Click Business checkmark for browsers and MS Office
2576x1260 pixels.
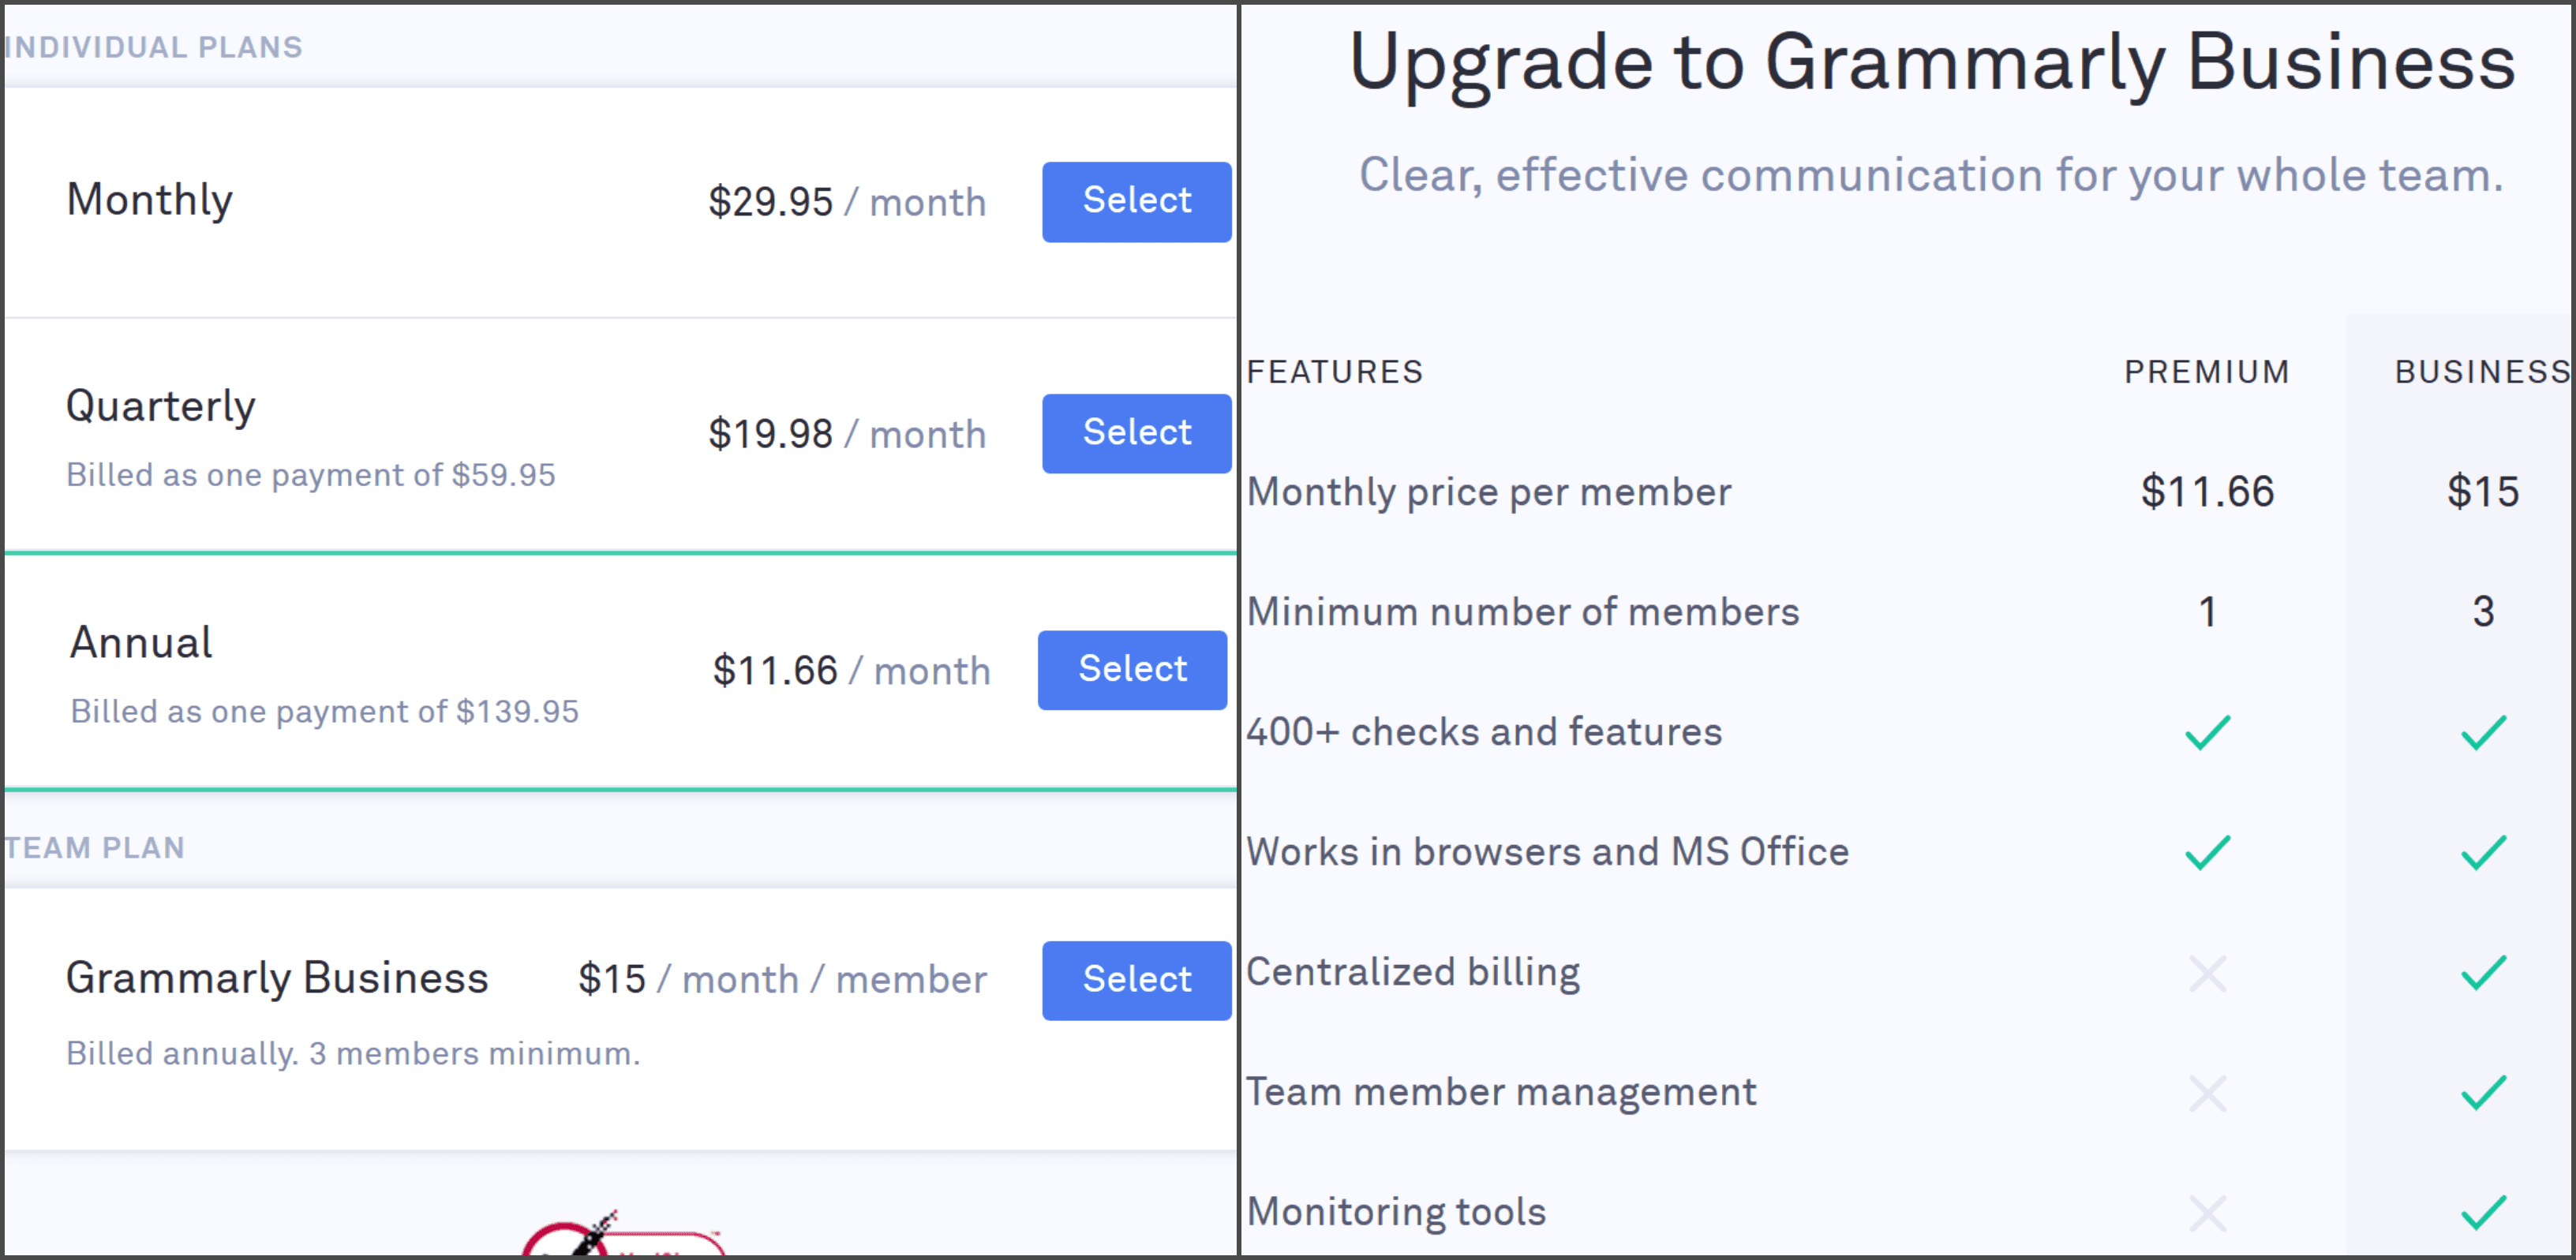pyautogui.click(x=2483, y=852)
